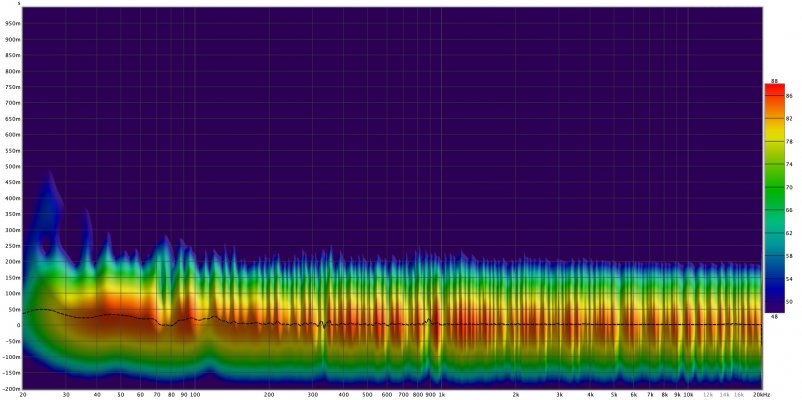This screenshot has width=802, height=400.
Task: Click the 20kHz label on frequency axis
Action: [x=761, y=395]
